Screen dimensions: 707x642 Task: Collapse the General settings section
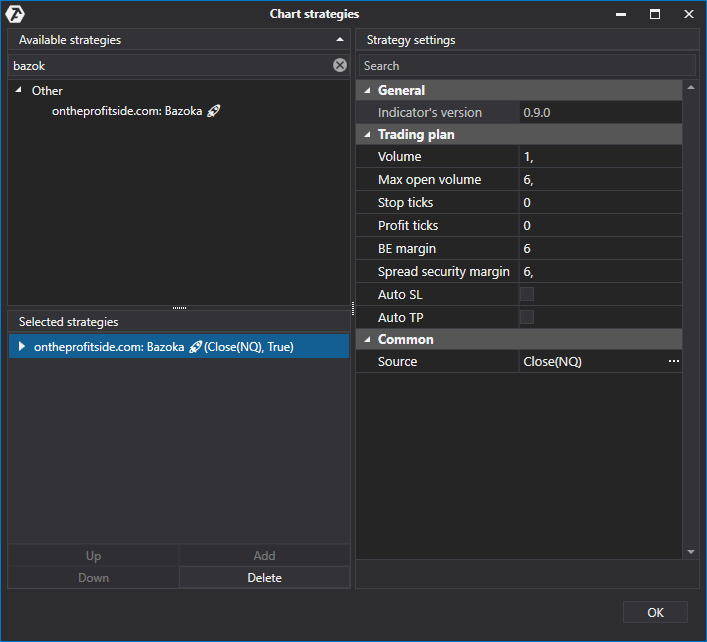coord(367,90)
